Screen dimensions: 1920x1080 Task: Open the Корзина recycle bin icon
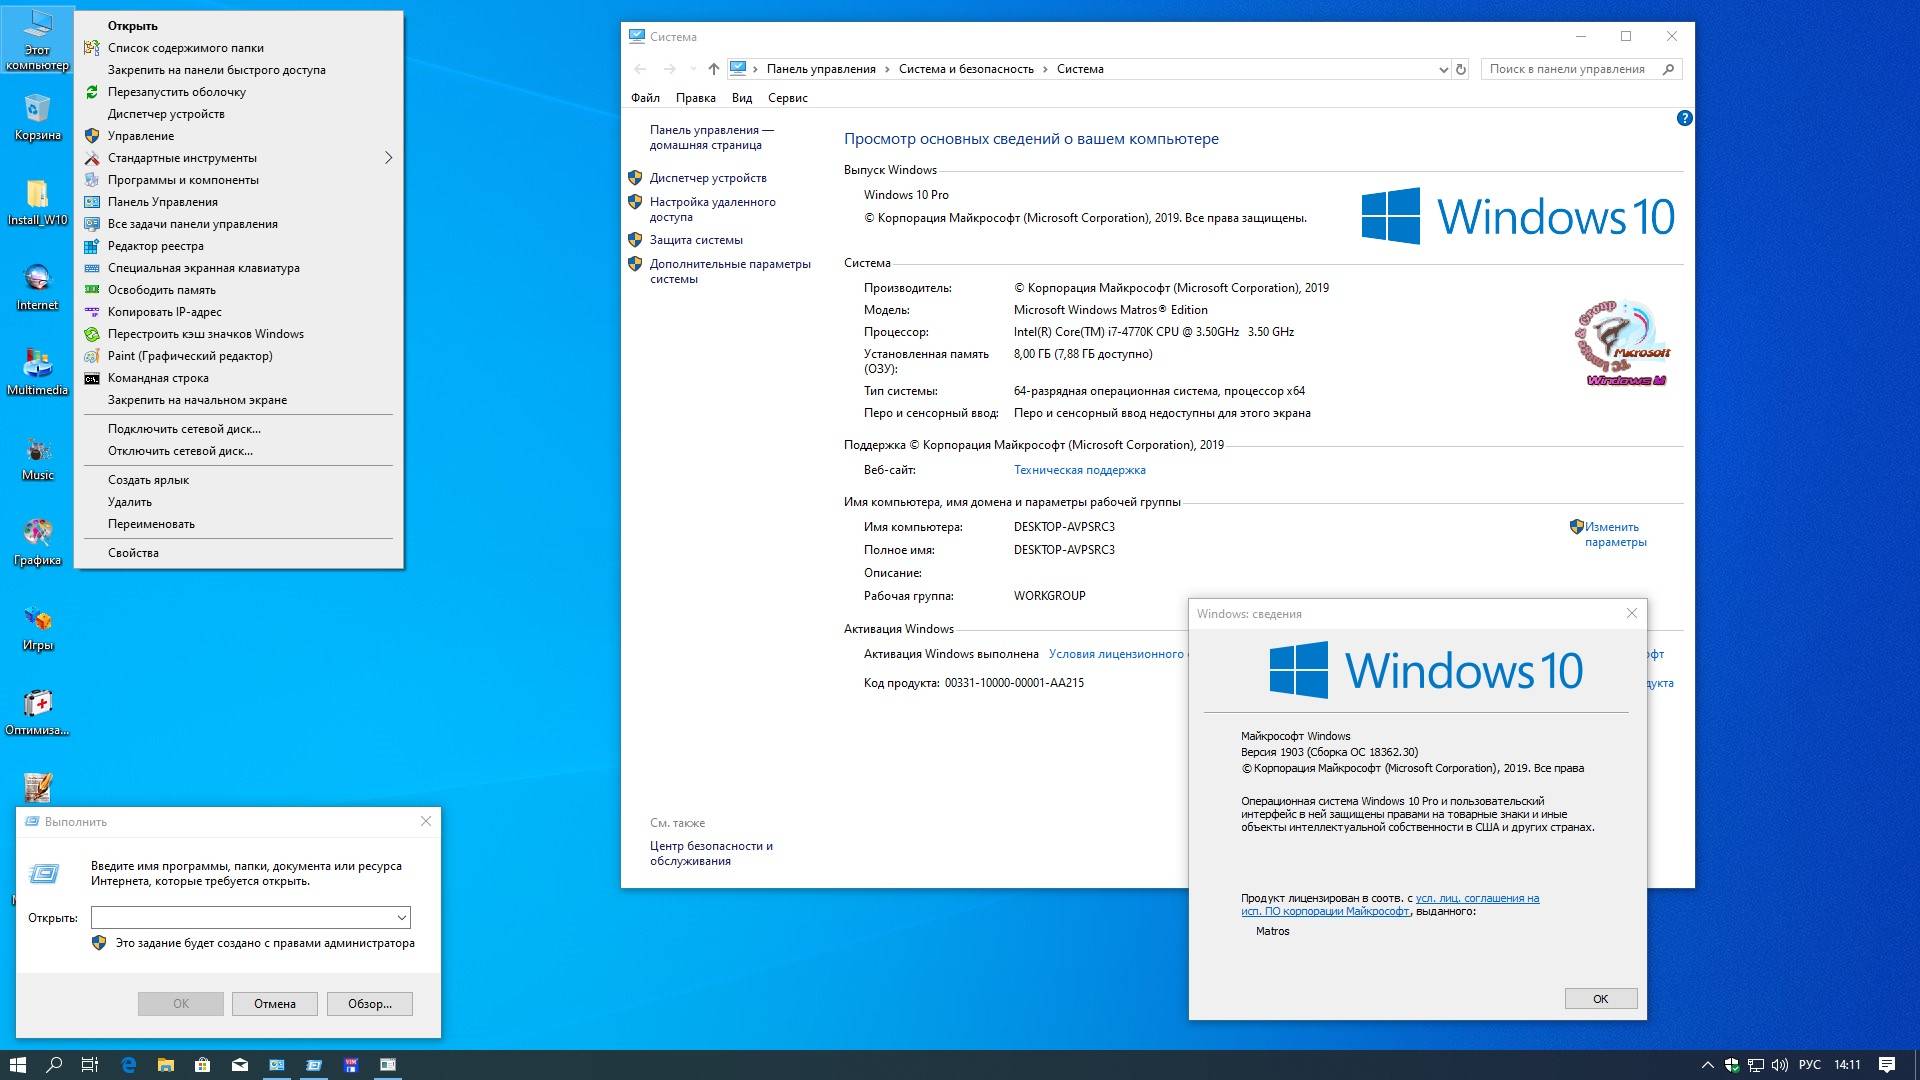click(37, 118)
